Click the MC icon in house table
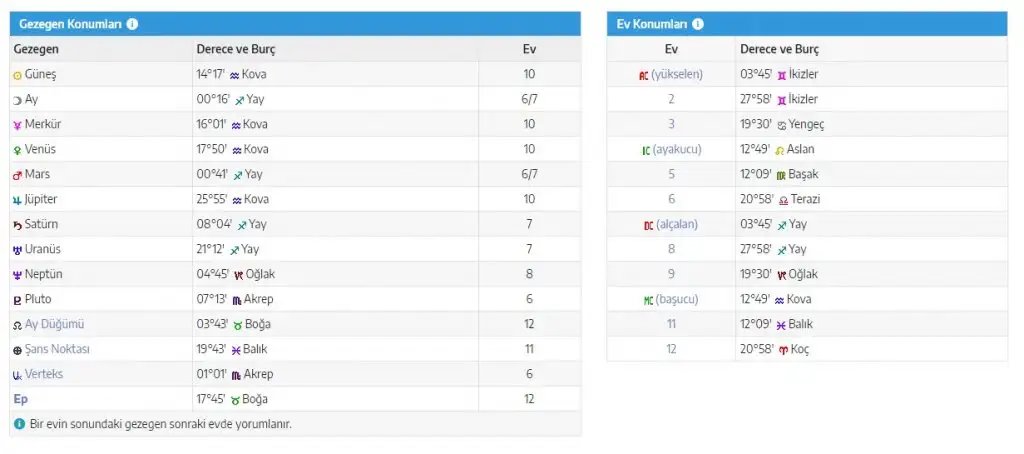The height and width of the screenshot is (454, 1024). point(647,300)
